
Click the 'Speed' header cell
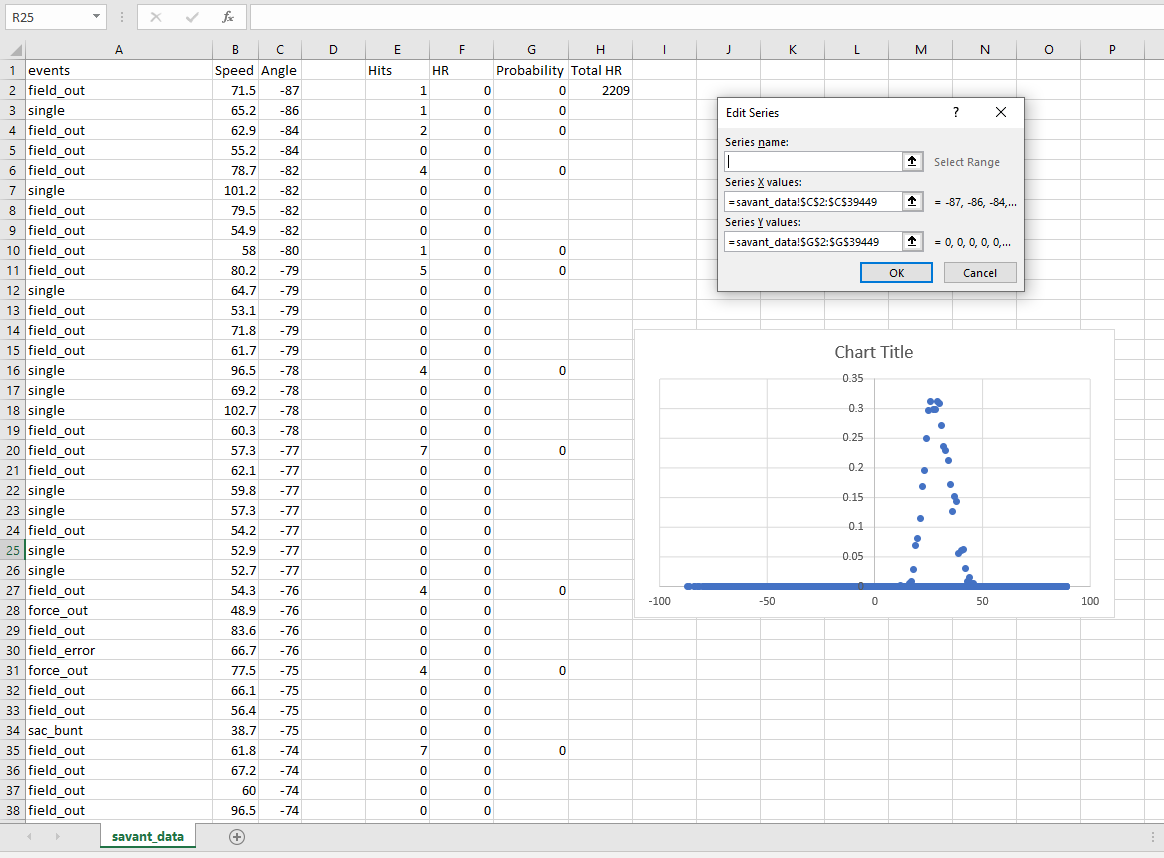point(235,71)
